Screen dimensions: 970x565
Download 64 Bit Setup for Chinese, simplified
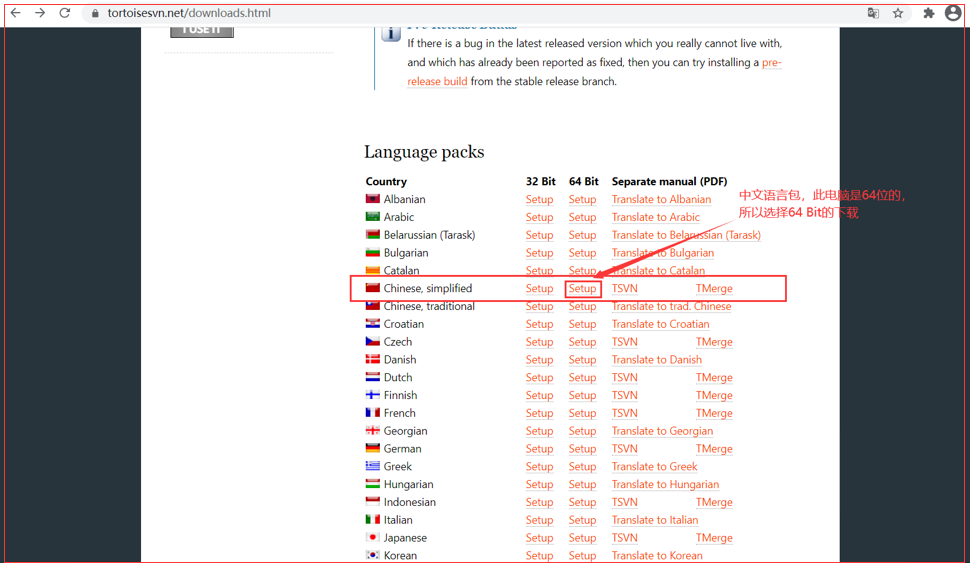click(583, 288)
